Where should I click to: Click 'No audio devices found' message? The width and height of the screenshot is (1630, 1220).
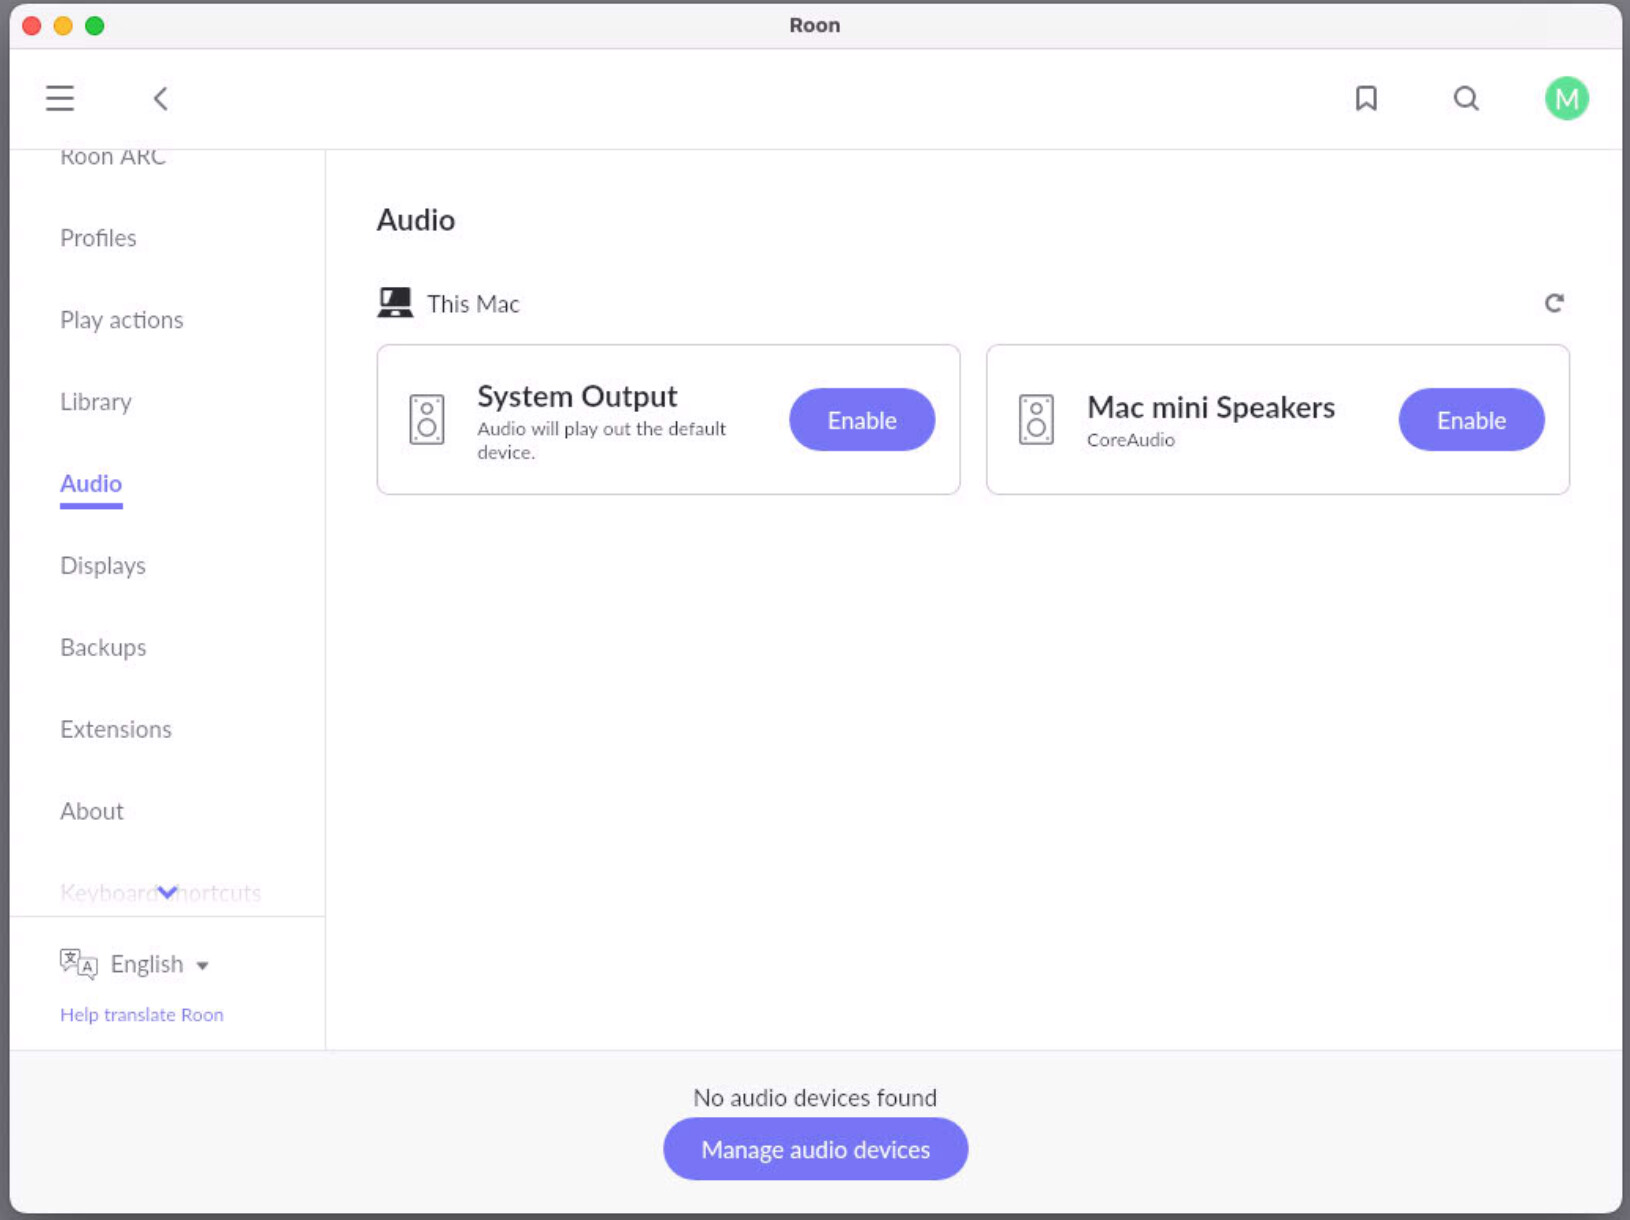click(x=815, y=1098)
